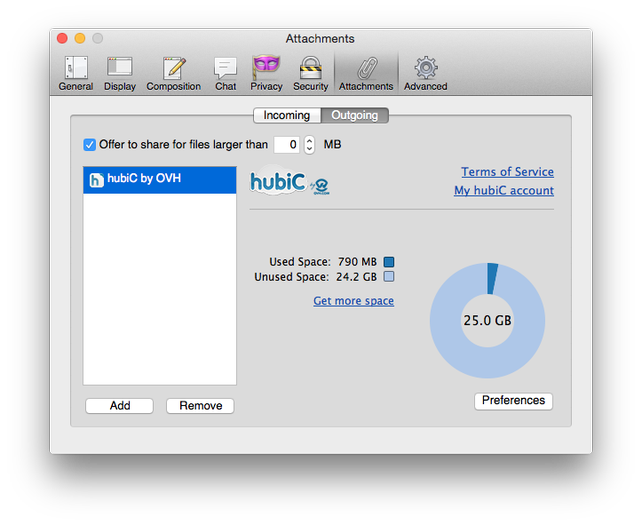Click the Used Space dark blue swatch
Viewport: 642px width, 525px height.
pyautogui.click(x=389, y=262)
